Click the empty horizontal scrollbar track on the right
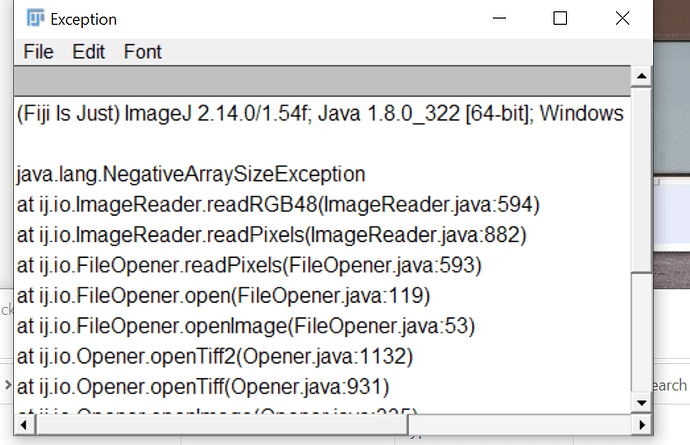 coord(520,425)
